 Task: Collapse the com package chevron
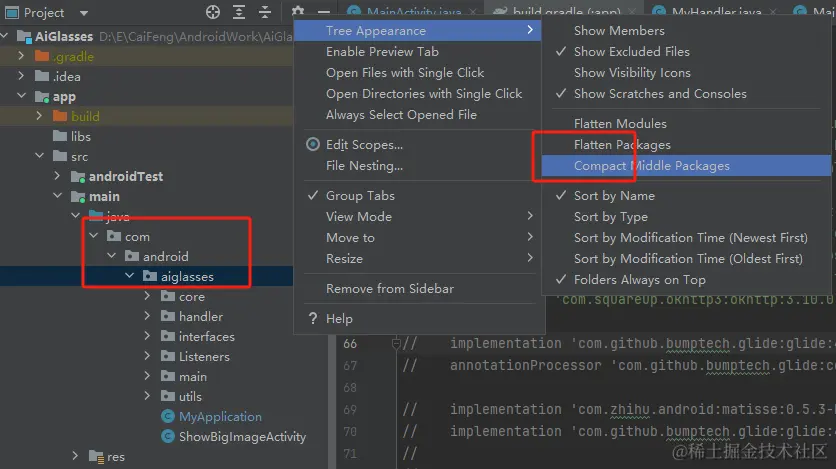93,236
